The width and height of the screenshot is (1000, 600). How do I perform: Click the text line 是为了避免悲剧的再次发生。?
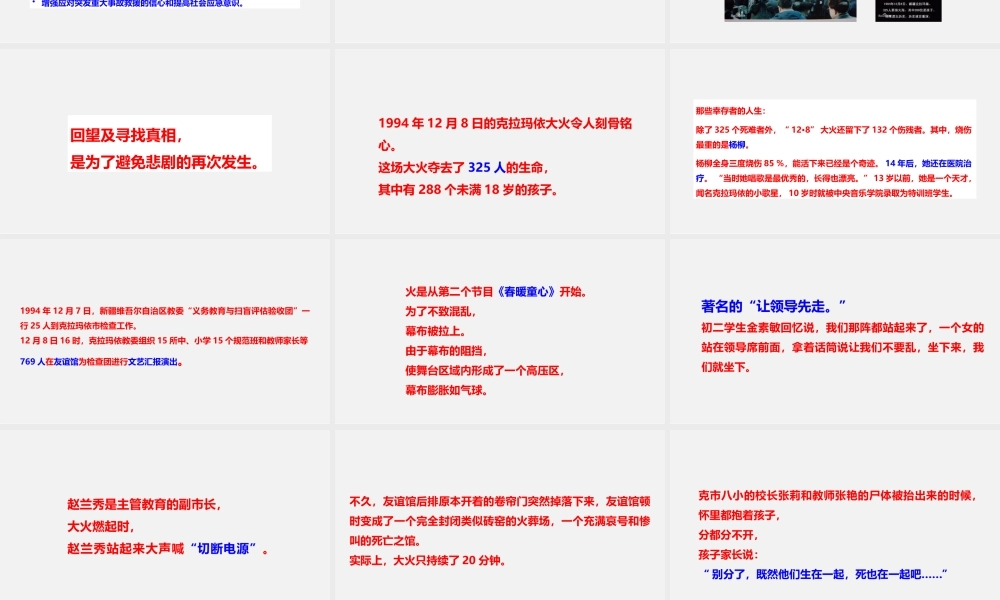pyautogui.click(x=166, y=162)
